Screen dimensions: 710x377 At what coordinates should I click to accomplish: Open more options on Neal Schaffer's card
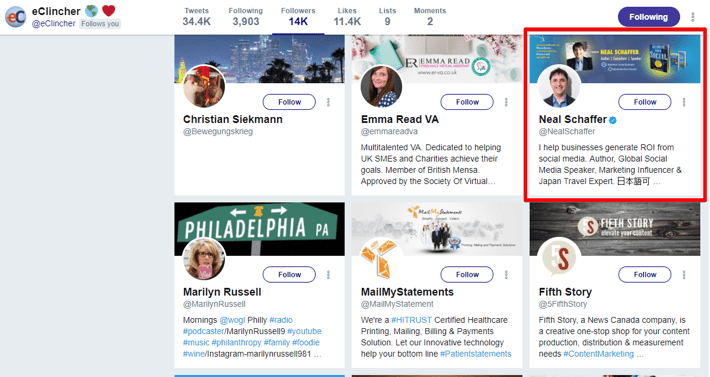(684, 102)
